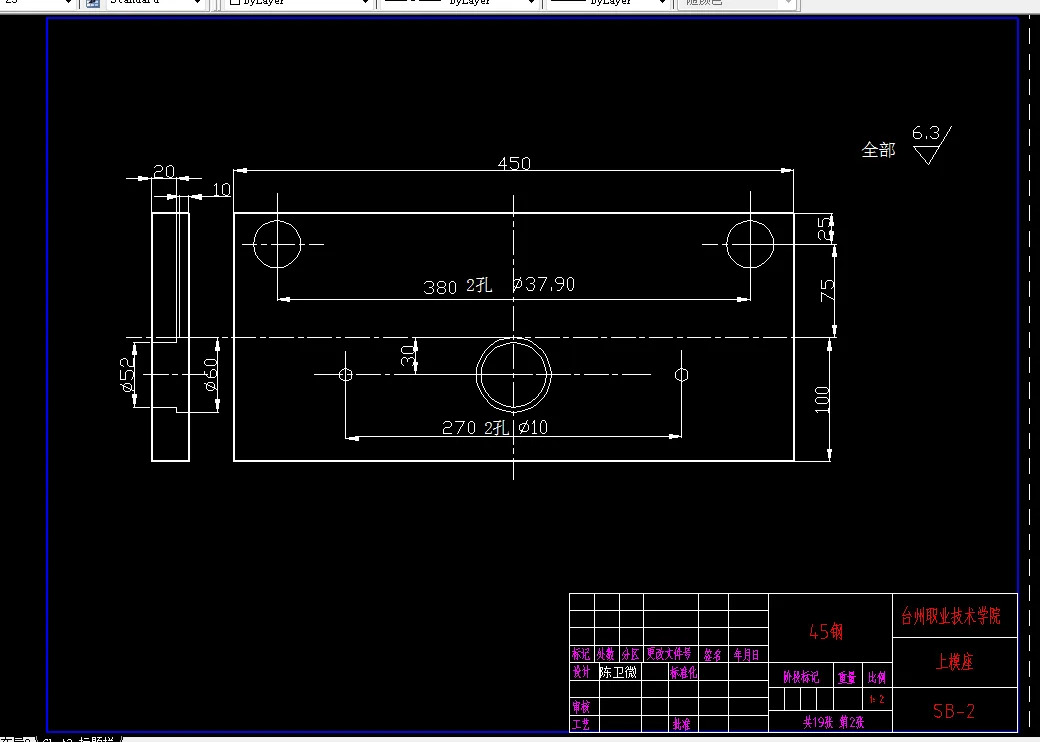Select the upper-left ø37.90 hole circle
The height and width of the screenshot is (742, 1040).
(x=277, y=244)
